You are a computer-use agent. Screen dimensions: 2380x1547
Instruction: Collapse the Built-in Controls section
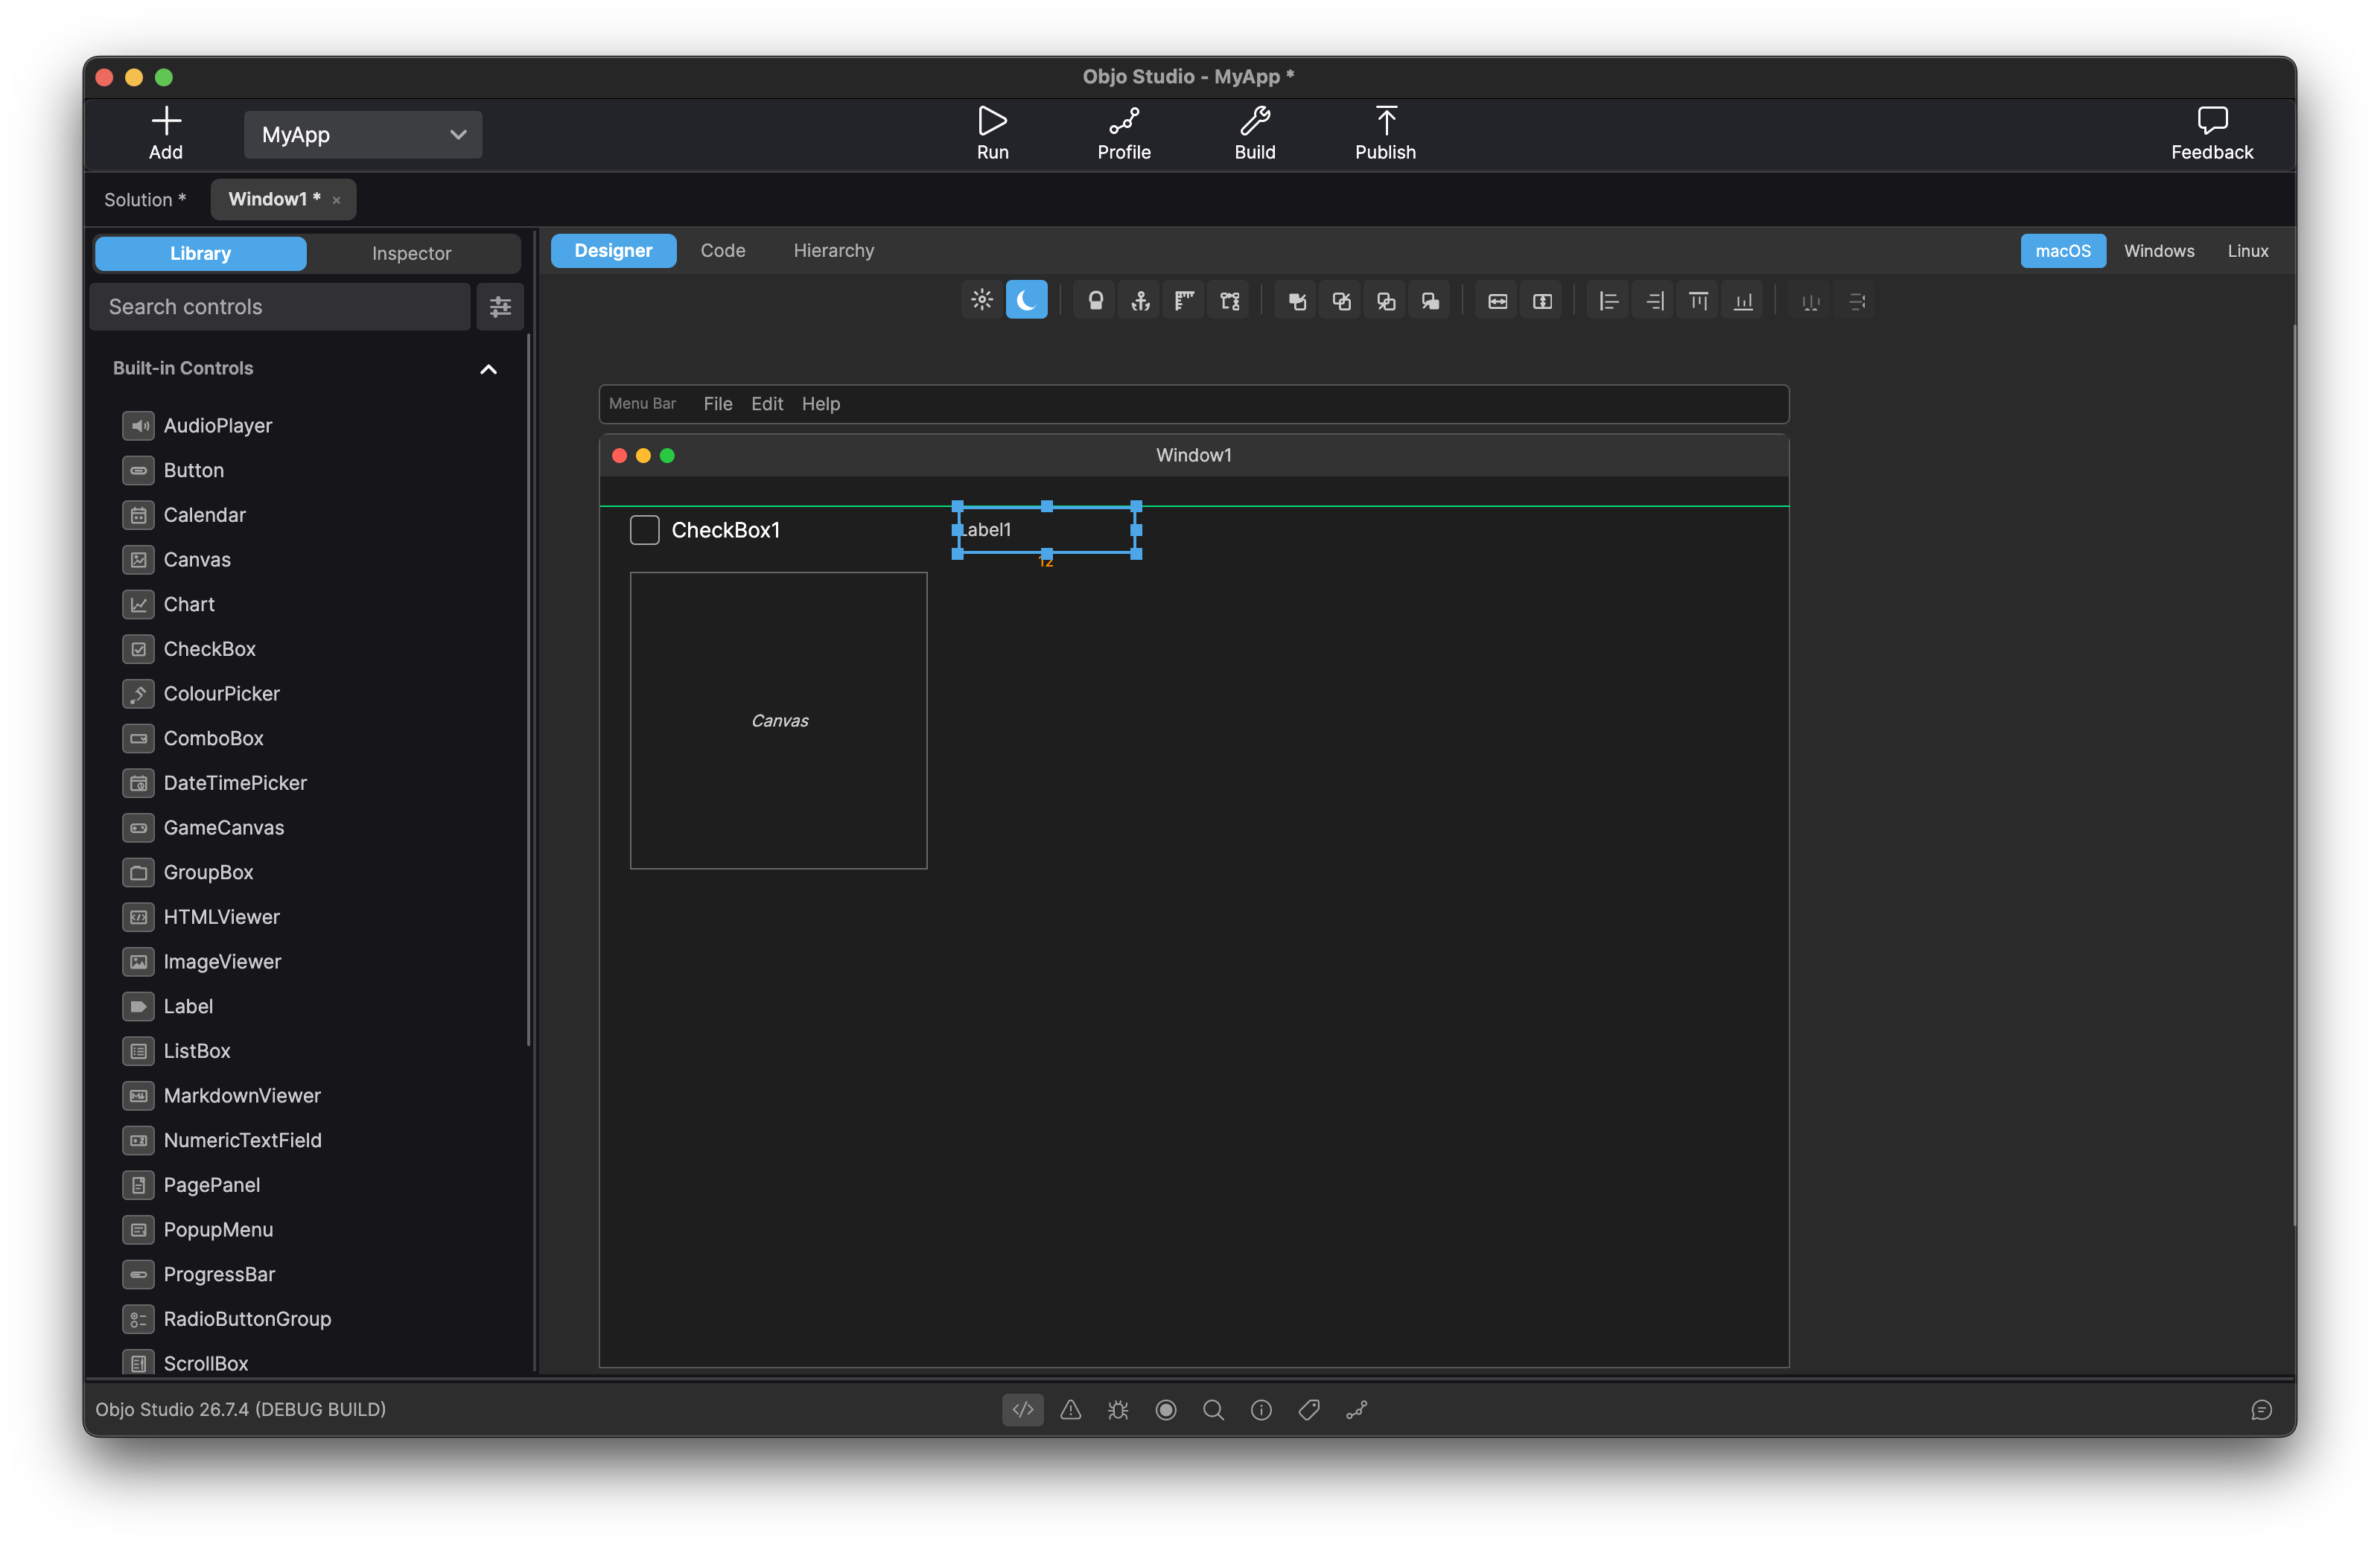click(x=488, y=369)
